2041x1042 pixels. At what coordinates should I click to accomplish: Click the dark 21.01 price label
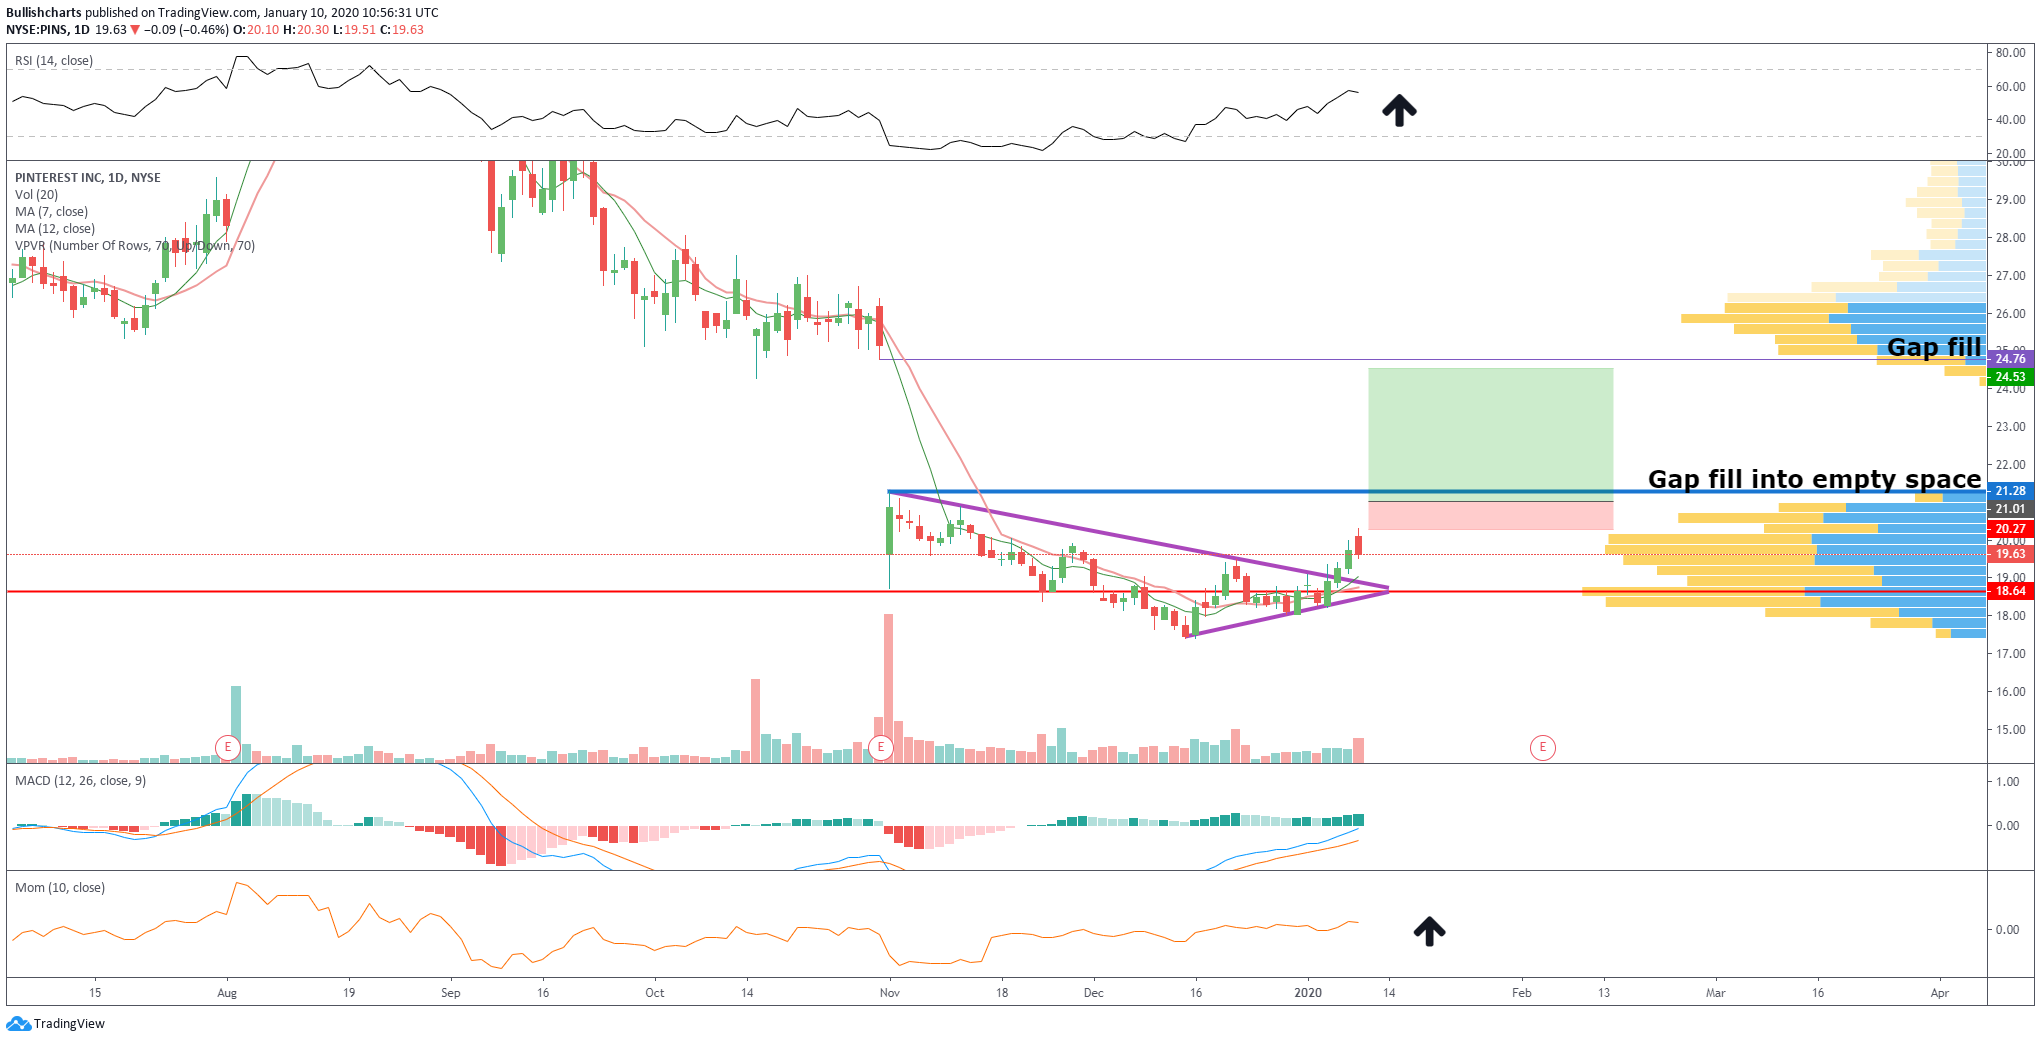click(2010, 509)
